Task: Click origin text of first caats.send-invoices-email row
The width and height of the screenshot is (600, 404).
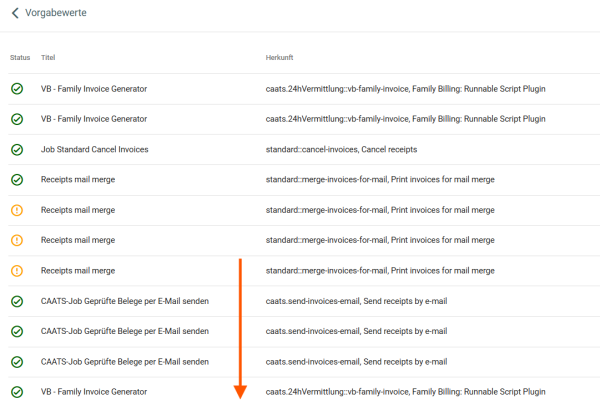Action: tap(356, 301)
